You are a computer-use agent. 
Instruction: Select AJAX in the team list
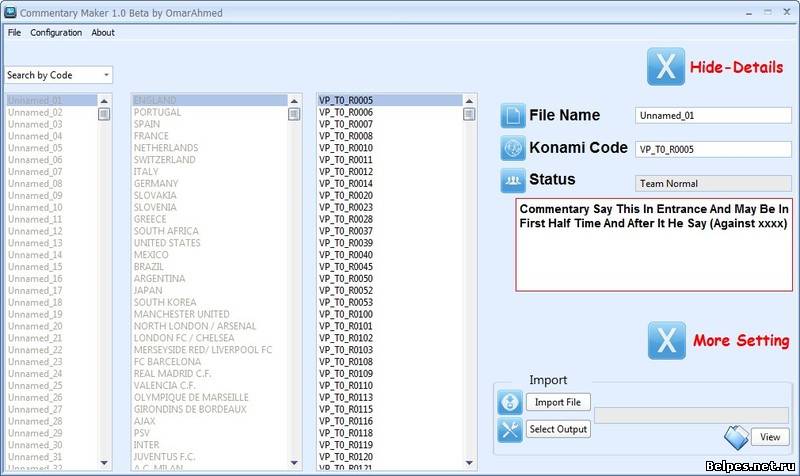point(210,421)
